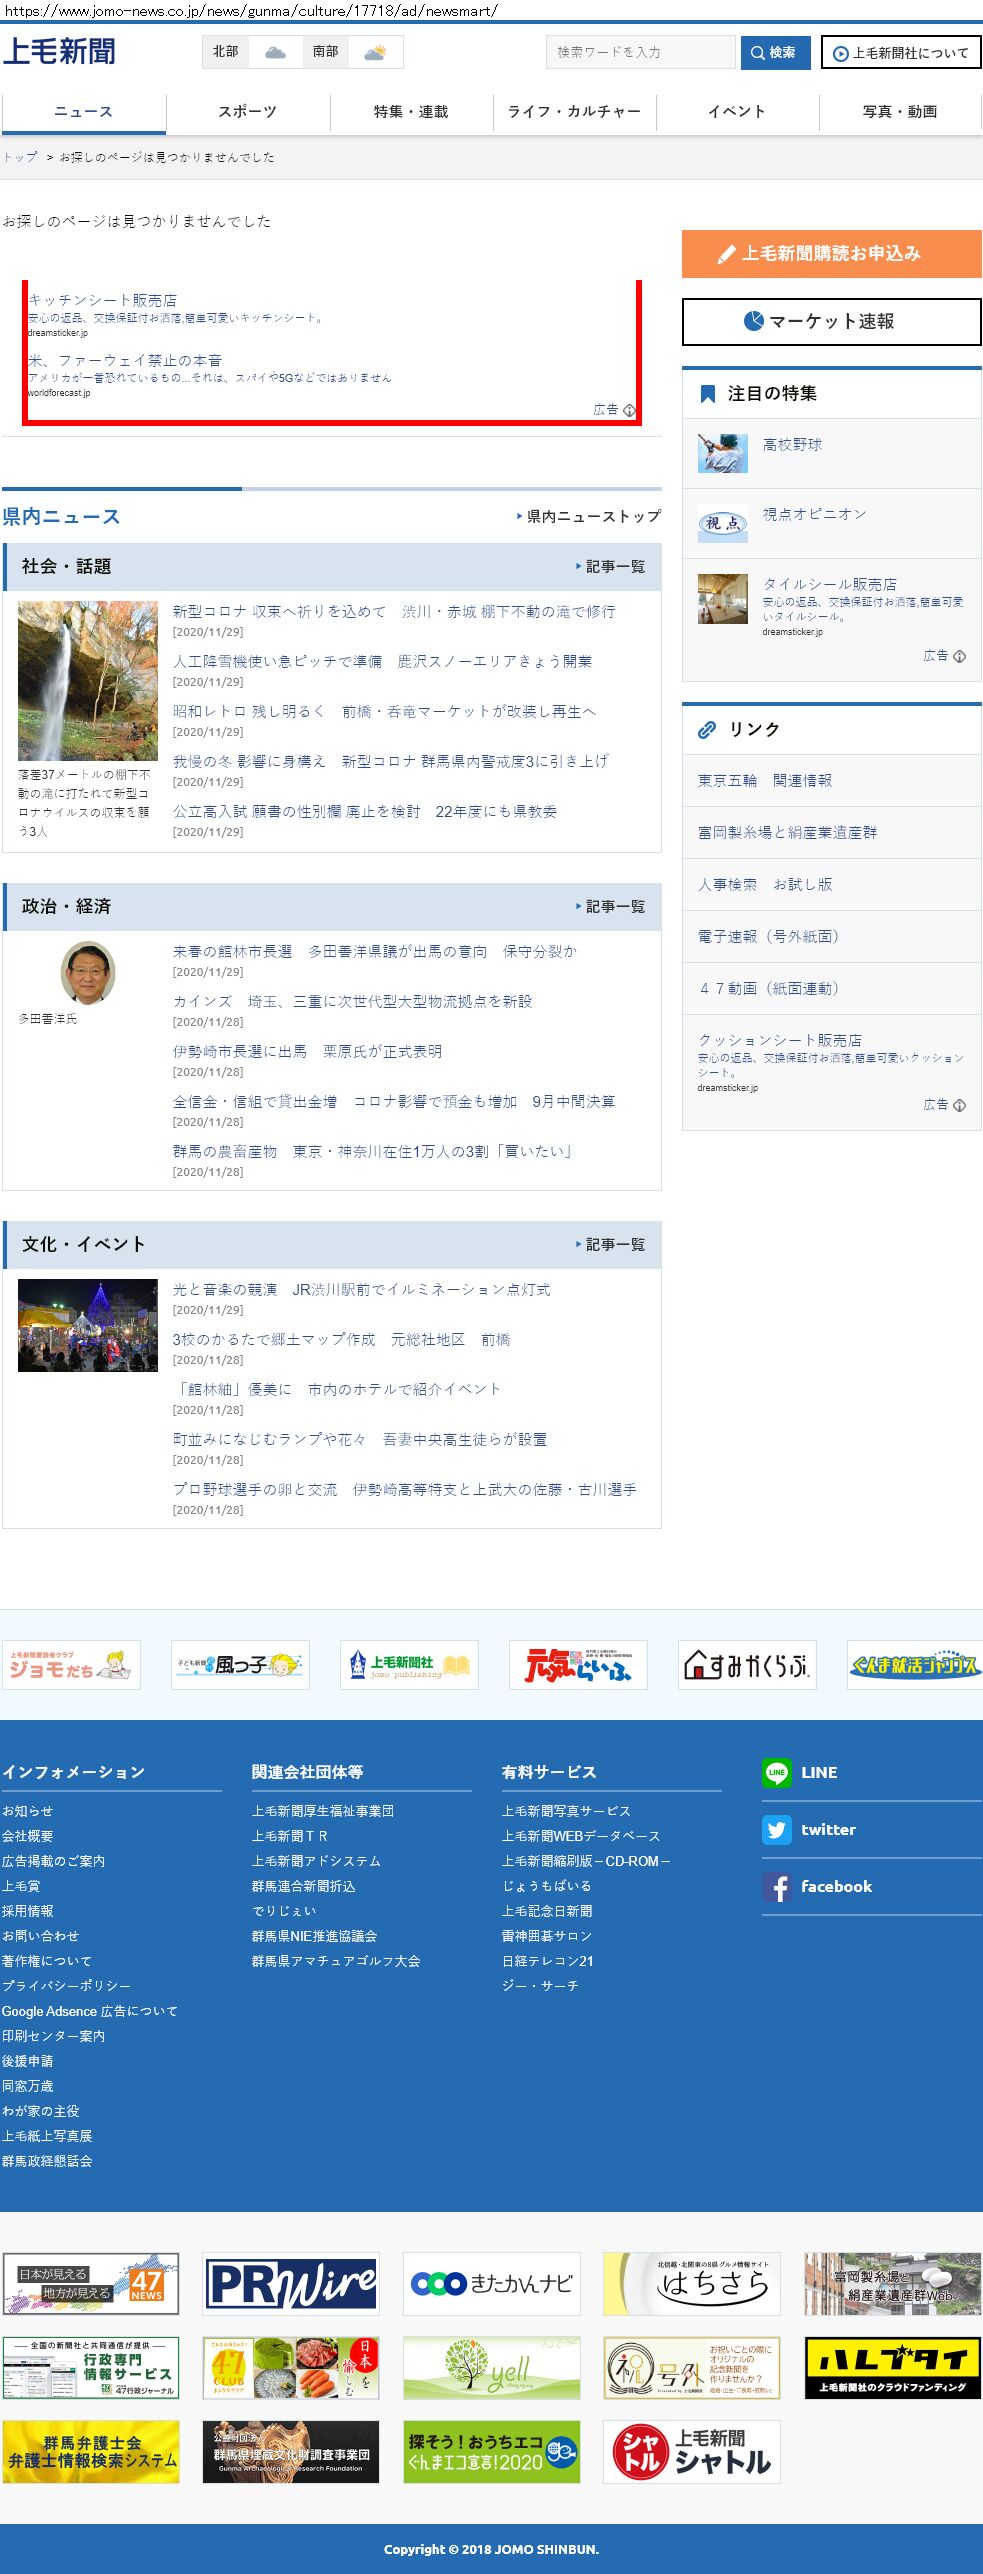Open the twitter bird icon
This screenshot has height=2574, width=983.
coord(776,1829)
